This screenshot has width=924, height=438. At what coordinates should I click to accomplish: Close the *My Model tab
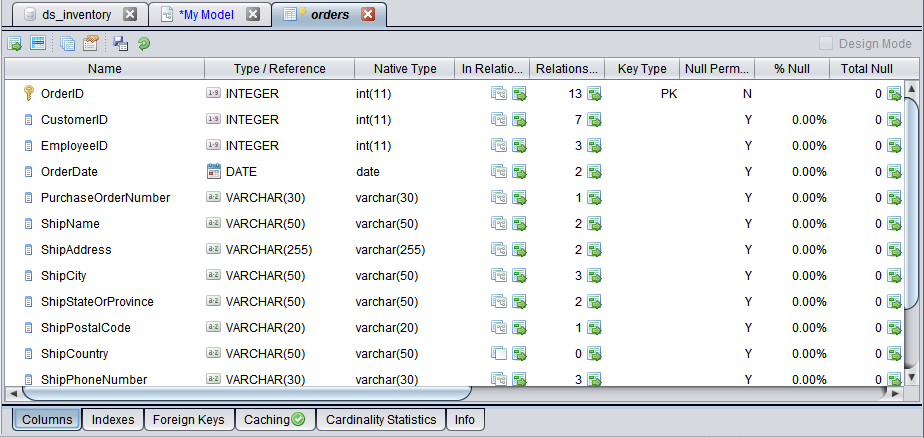coord(253,15)
